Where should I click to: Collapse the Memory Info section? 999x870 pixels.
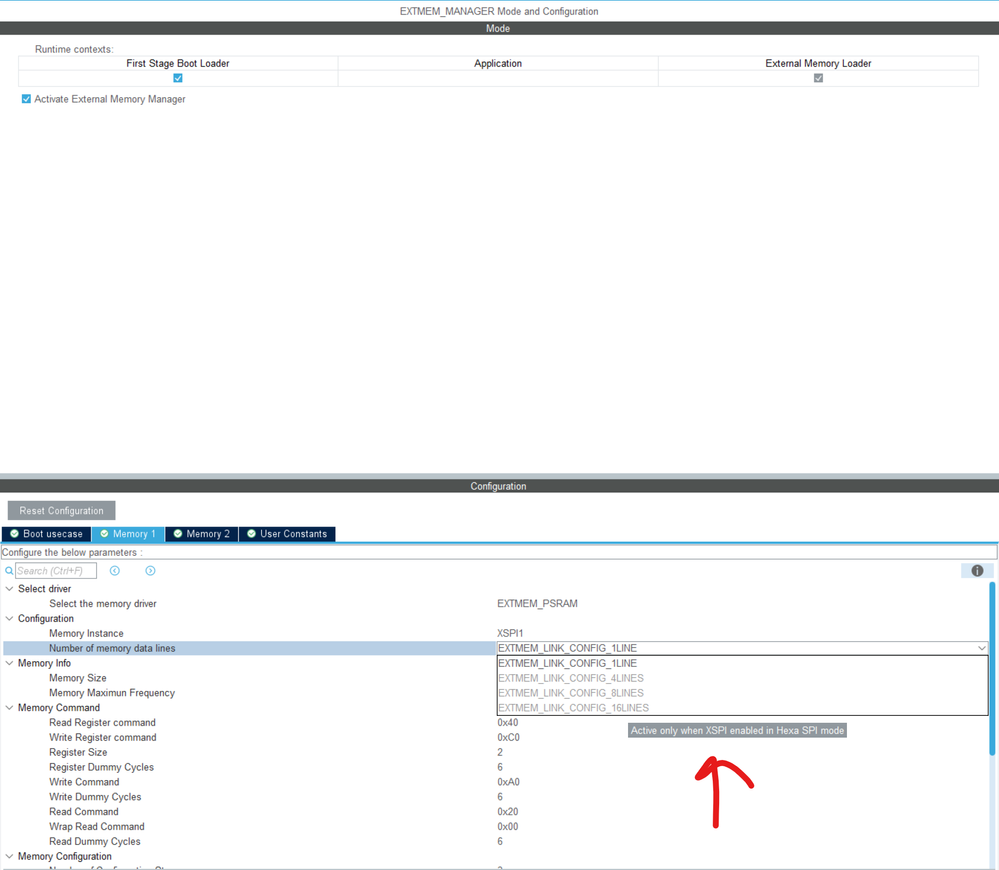point(10,663)
